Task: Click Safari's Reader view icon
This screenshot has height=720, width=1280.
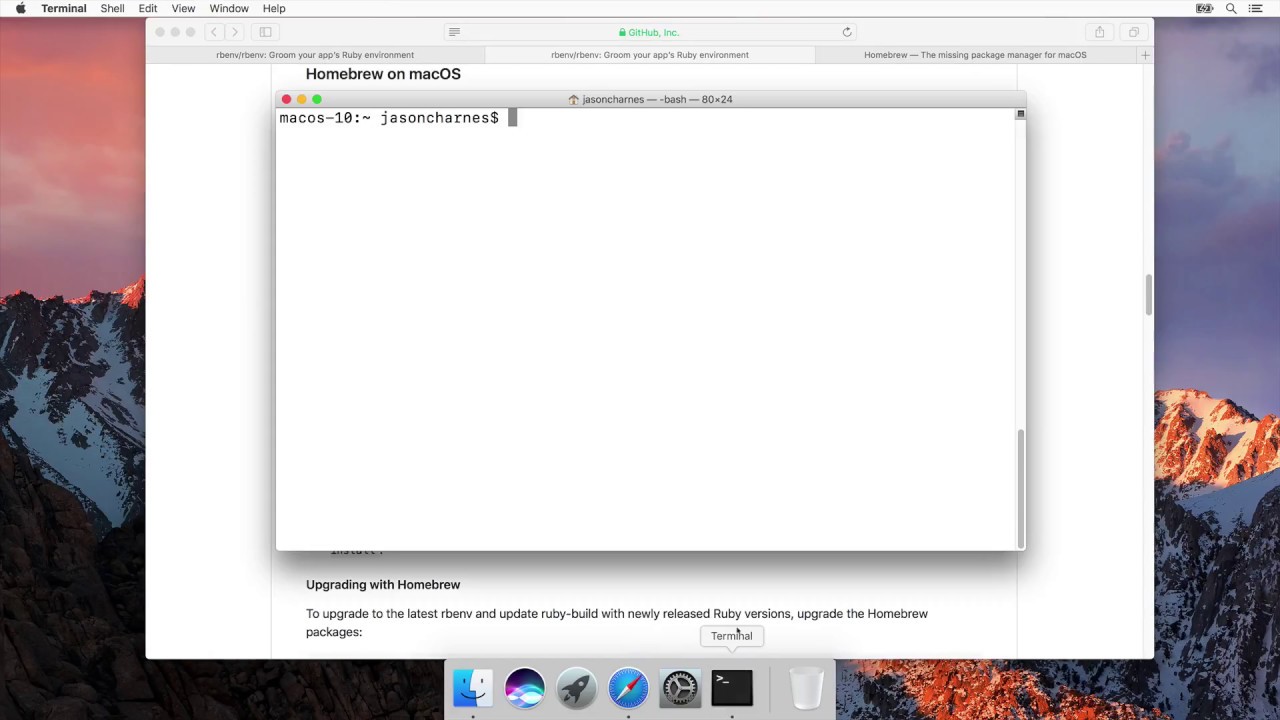Action: [x=454, y=32]
